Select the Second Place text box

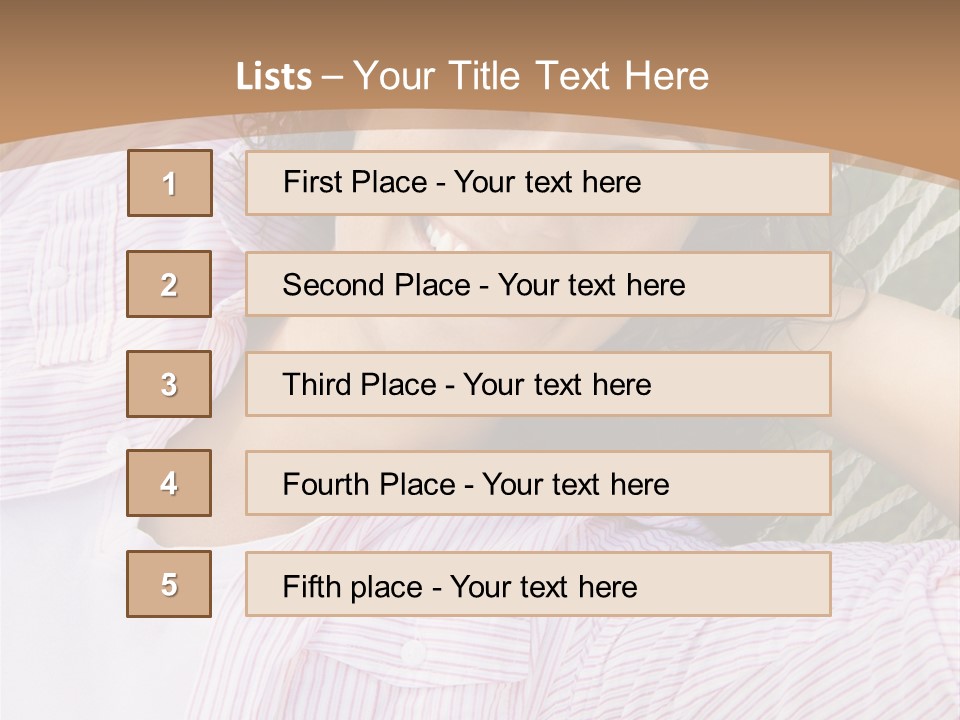tap(538, 284)
